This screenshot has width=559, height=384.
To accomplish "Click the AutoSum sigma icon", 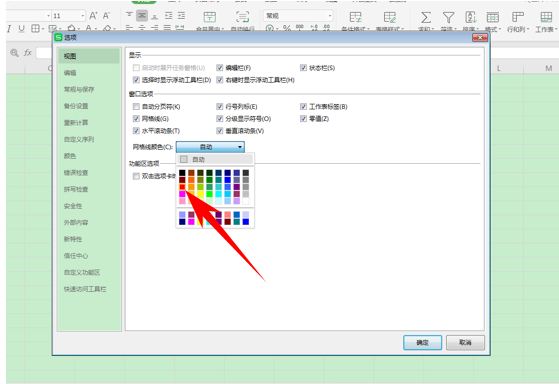I will click(x=426, y=17).
